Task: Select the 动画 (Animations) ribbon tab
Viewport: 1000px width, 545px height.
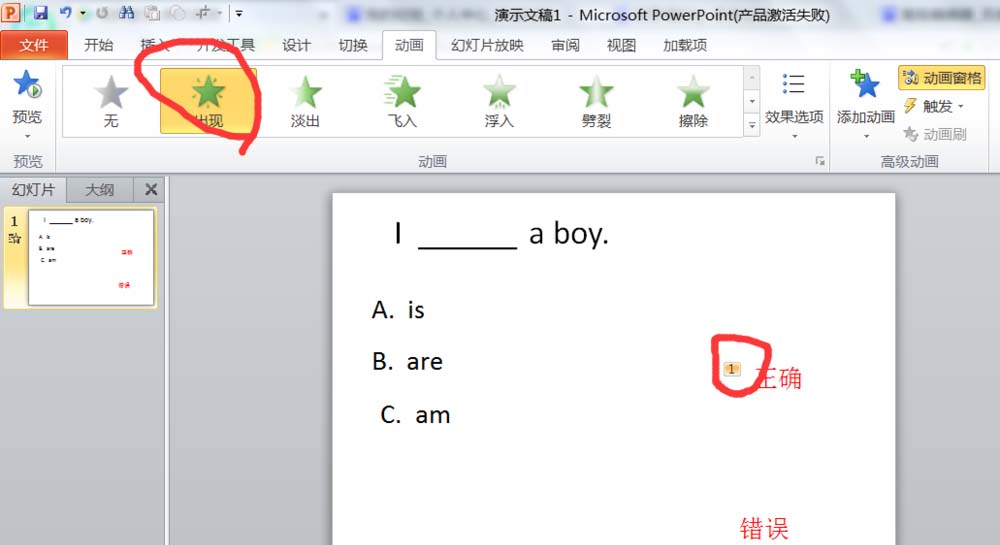Action: click(409, 45)
